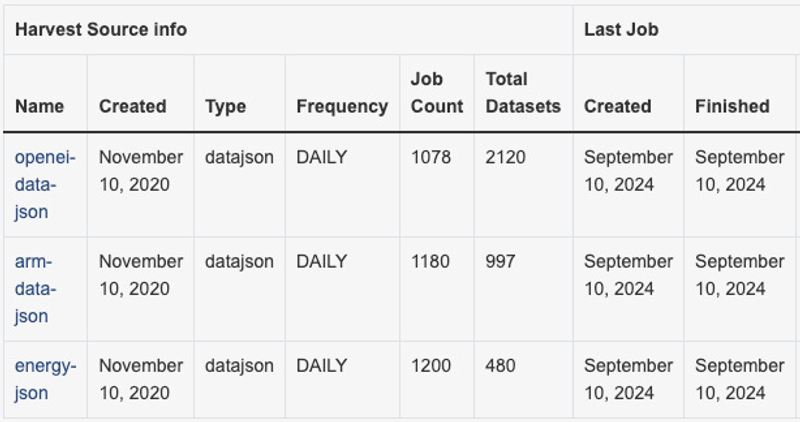The image size is (800, 422).
Task: Click the Total Datasets column header
Action: (523, 92)
